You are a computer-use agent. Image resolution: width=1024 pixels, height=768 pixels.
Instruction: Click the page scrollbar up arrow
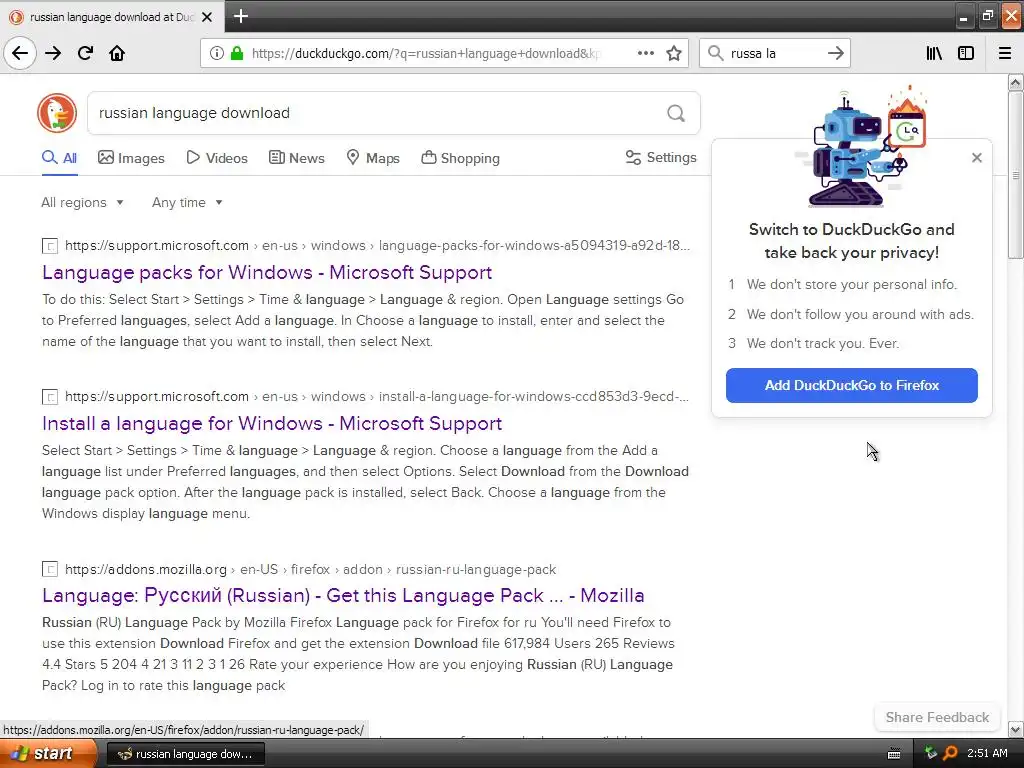pos(1015,82)
